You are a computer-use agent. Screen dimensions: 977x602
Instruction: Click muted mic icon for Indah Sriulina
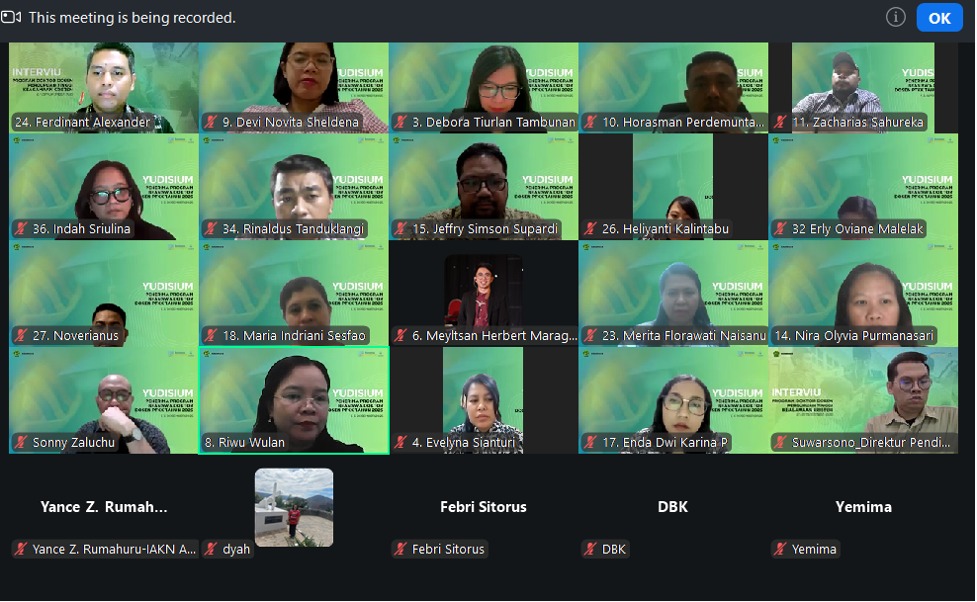pyautogui.click(x=22, y=229)
